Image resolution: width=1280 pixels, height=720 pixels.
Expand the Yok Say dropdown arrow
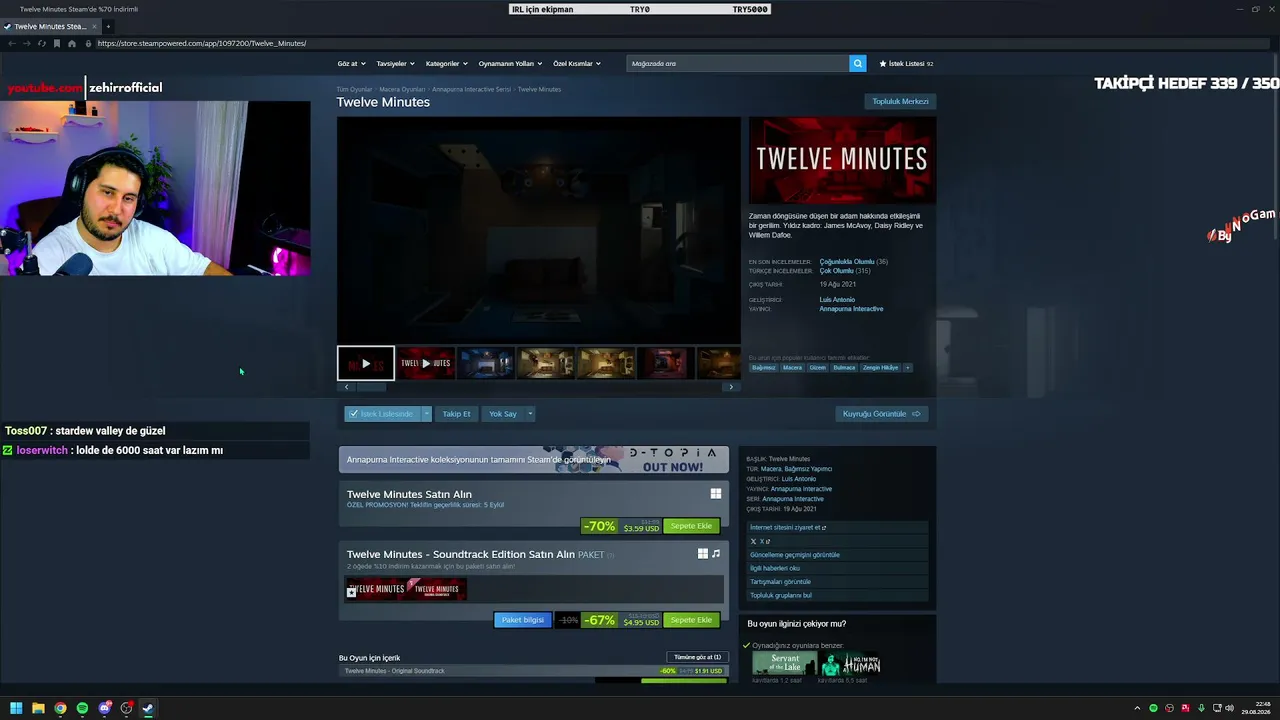[x=530, y=414]
